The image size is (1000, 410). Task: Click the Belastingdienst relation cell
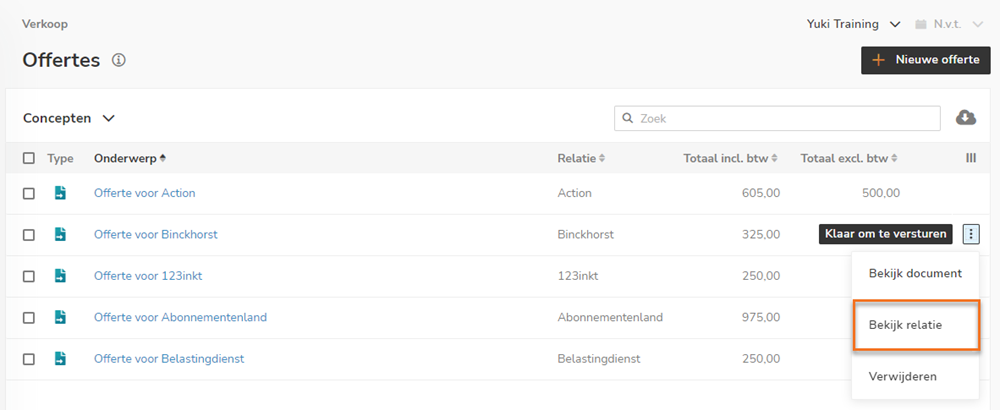[599, 358]
